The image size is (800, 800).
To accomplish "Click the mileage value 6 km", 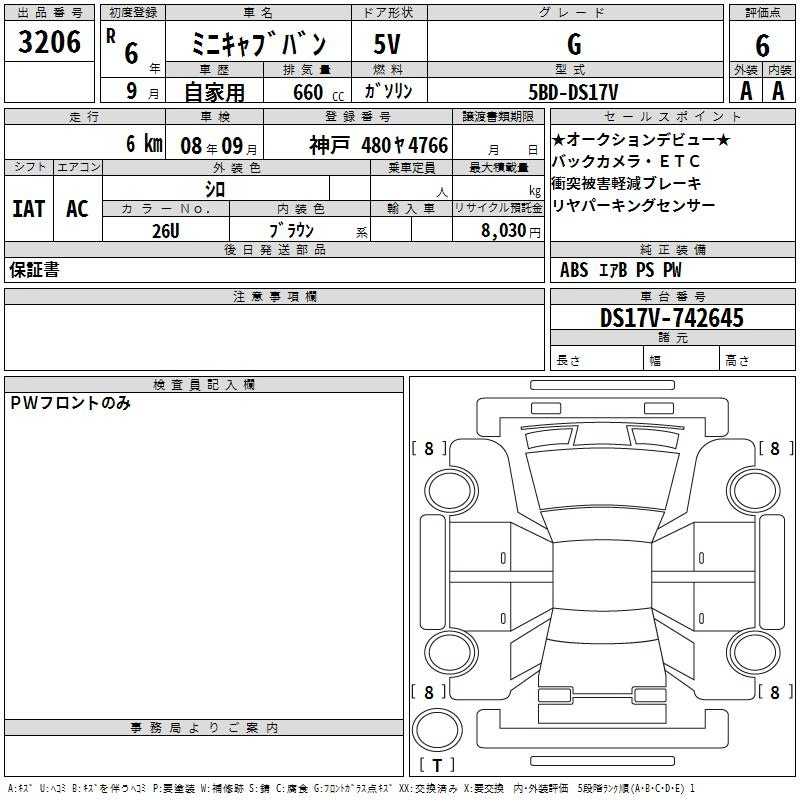I will point(143,144).
